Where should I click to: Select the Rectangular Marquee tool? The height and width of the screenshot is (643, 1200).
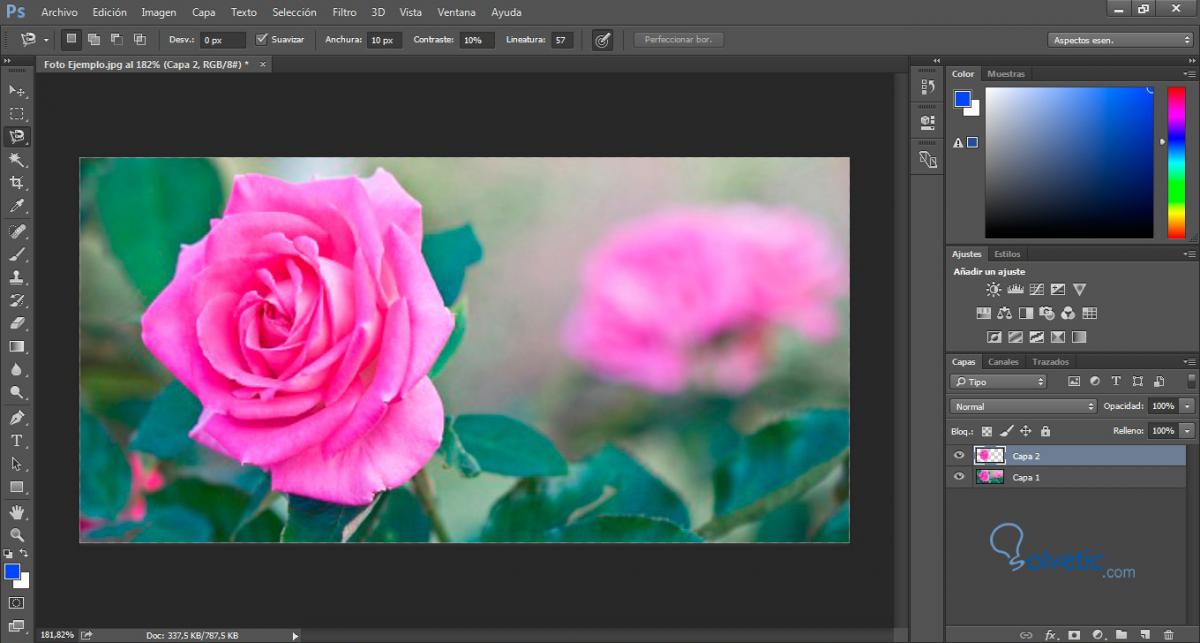coord(17,114)
